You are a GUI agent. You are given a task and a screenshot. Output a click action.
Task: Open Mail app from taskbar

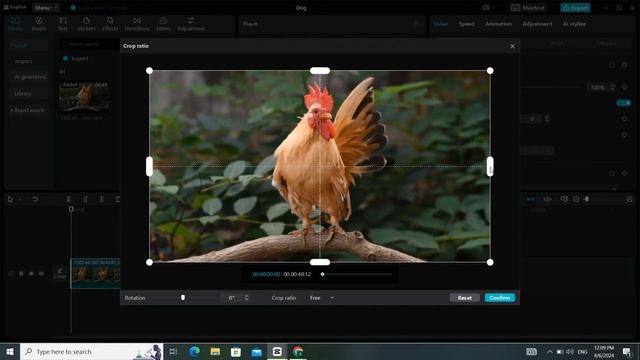[256, 351]
